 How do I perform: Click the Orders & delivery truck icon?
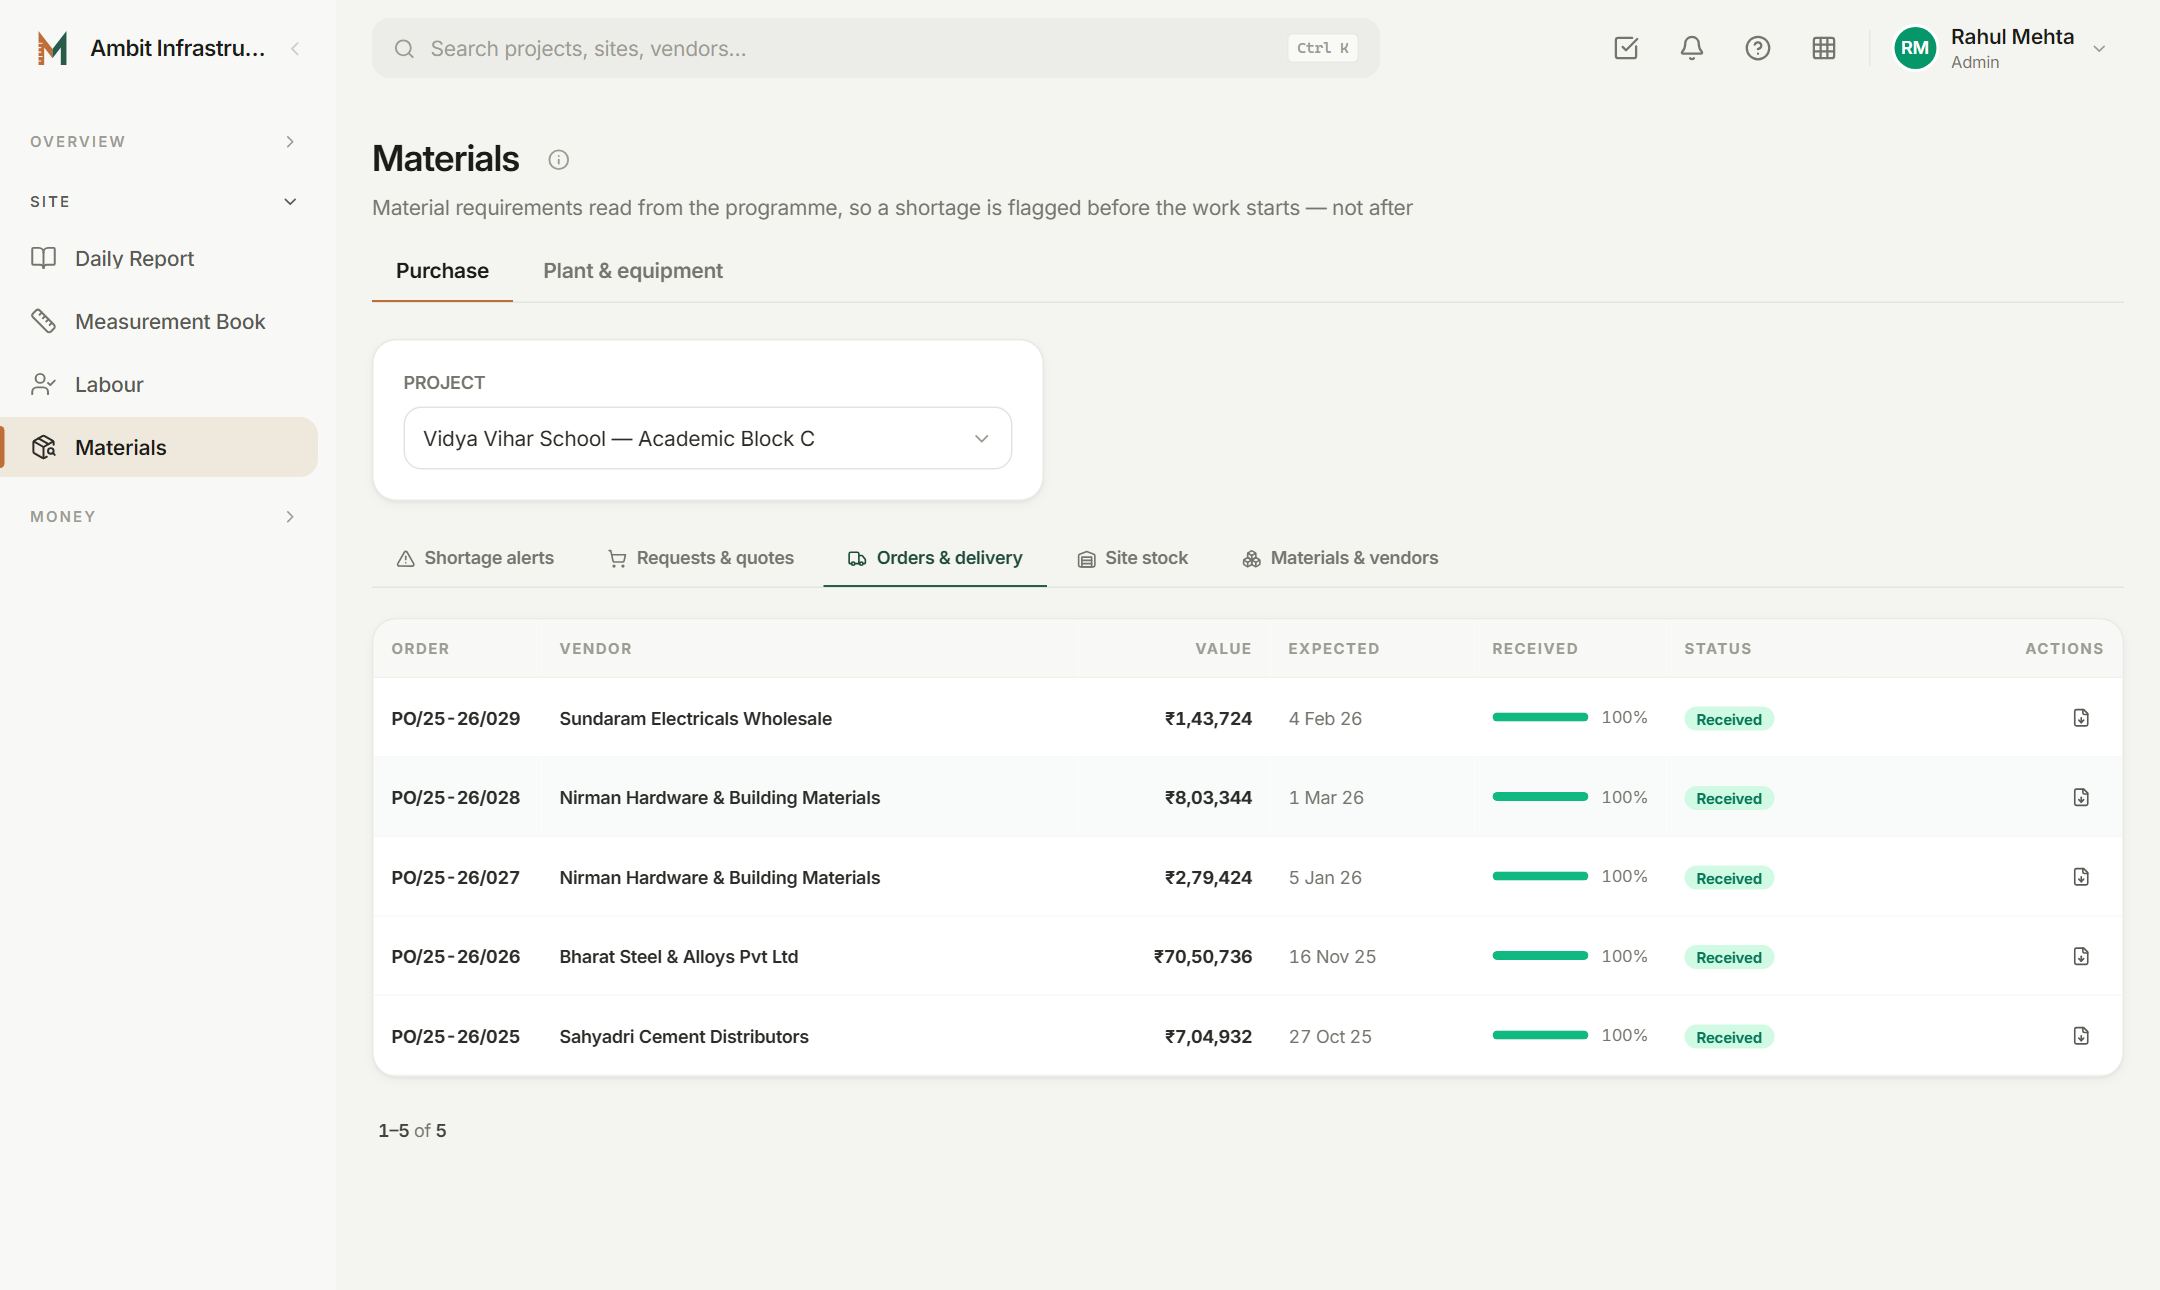coord(857,559)
